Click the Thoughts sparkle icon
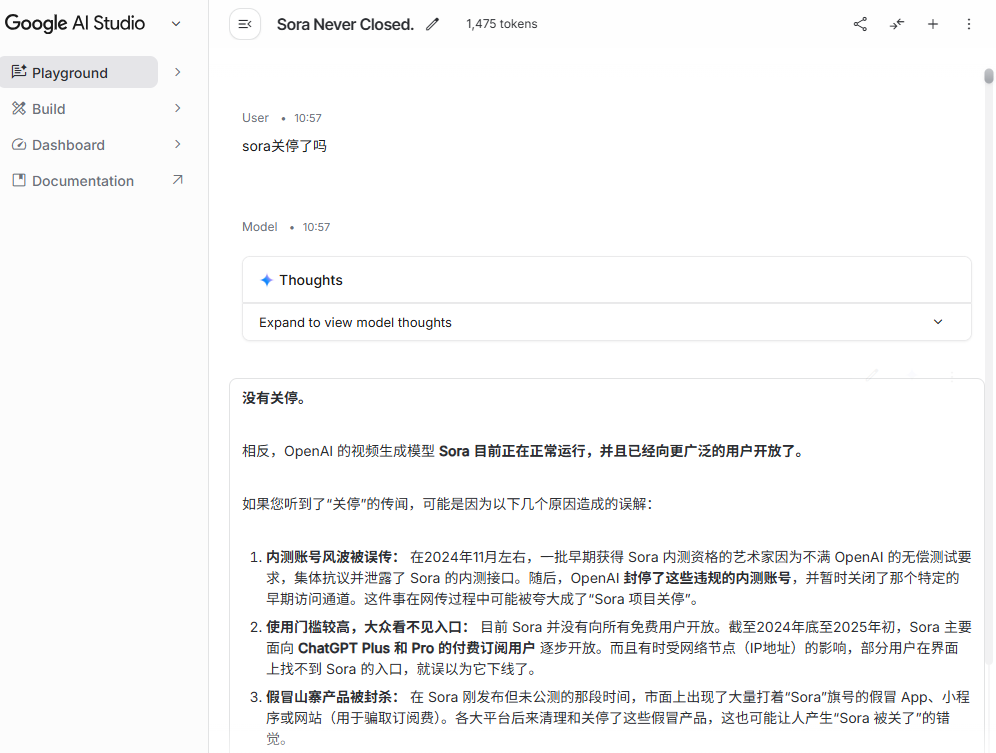Screen dimensions: 996x753 [x=266, y=280]
